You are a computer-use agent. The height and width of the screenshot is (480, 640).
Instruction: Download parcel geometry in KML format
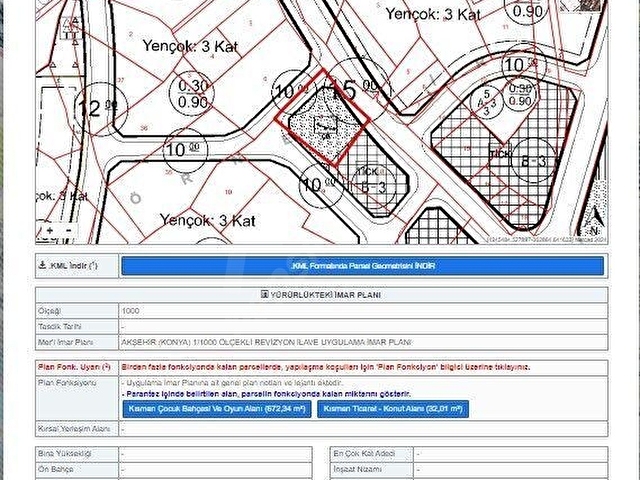[362, 266]
